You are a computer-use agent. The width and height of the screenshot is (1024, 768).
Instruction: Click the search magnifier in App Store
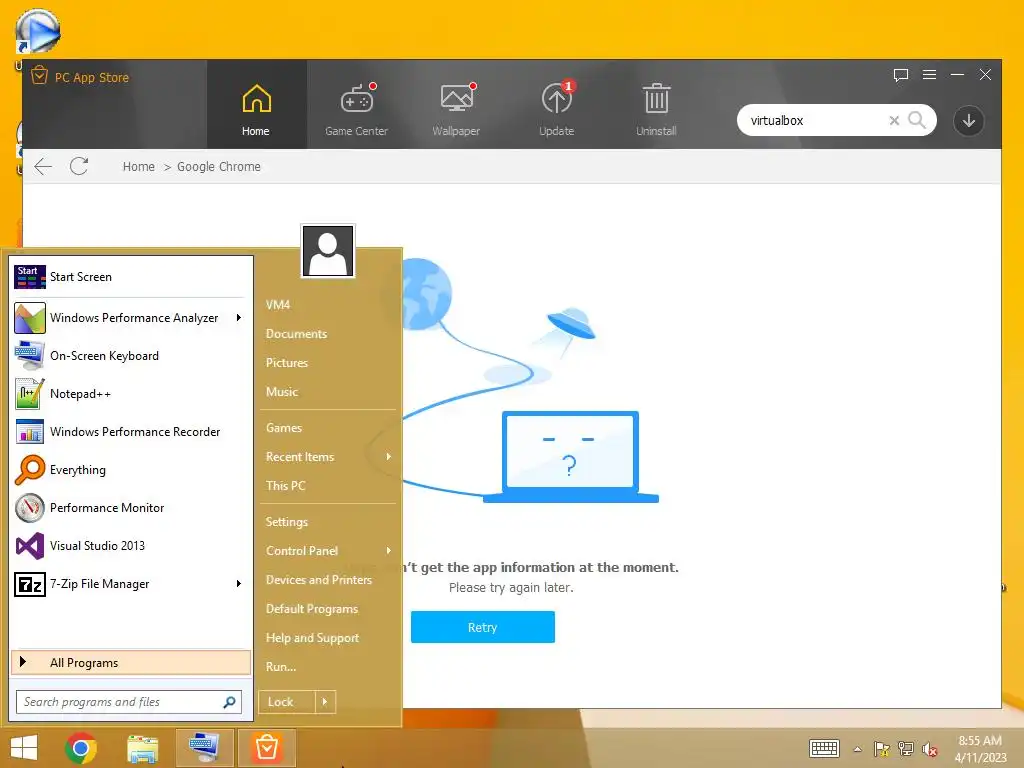pos(916,120)
